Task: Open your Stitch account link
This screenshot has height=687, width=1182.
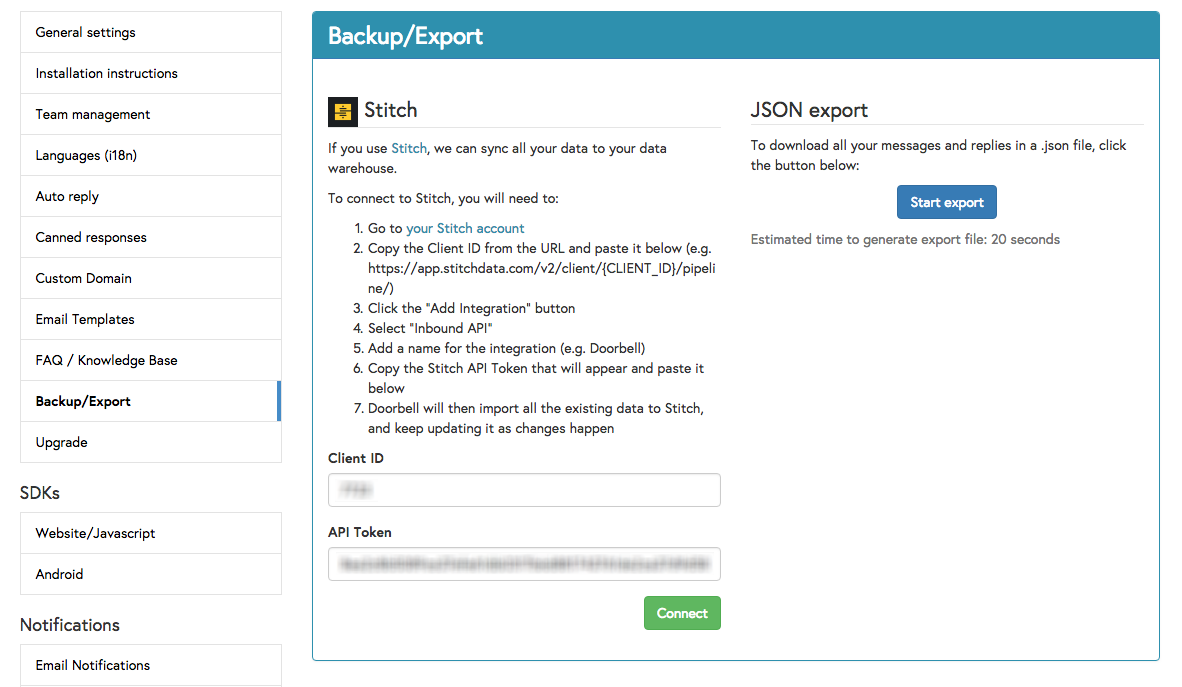Action: tap(465, 228)
